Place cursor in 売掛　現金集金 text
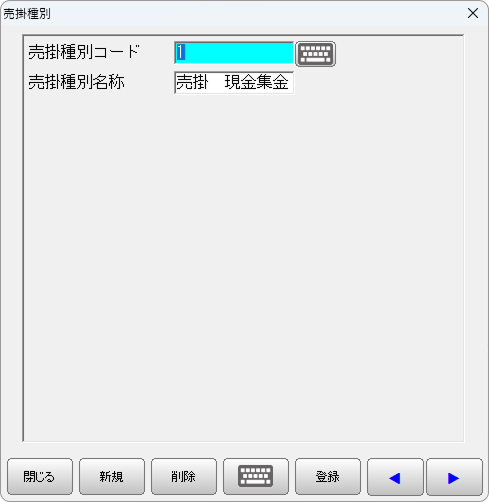 232,82
